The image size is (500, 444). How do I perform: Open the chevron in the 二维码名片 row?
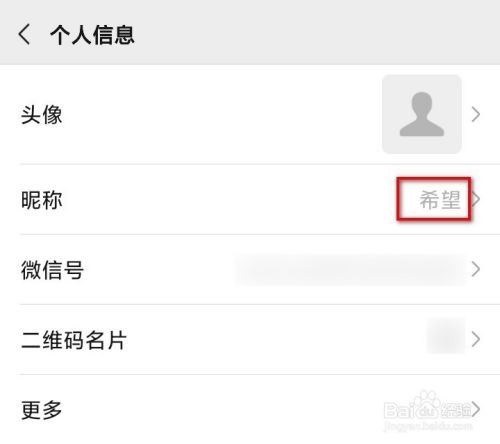pos(476,339)
